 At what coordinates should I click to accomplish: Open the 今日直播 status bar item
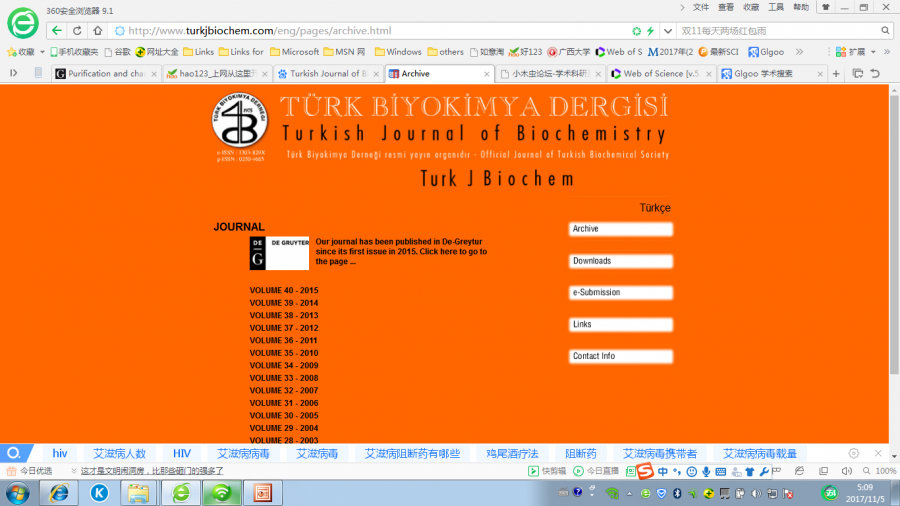[x=596, y=471]
